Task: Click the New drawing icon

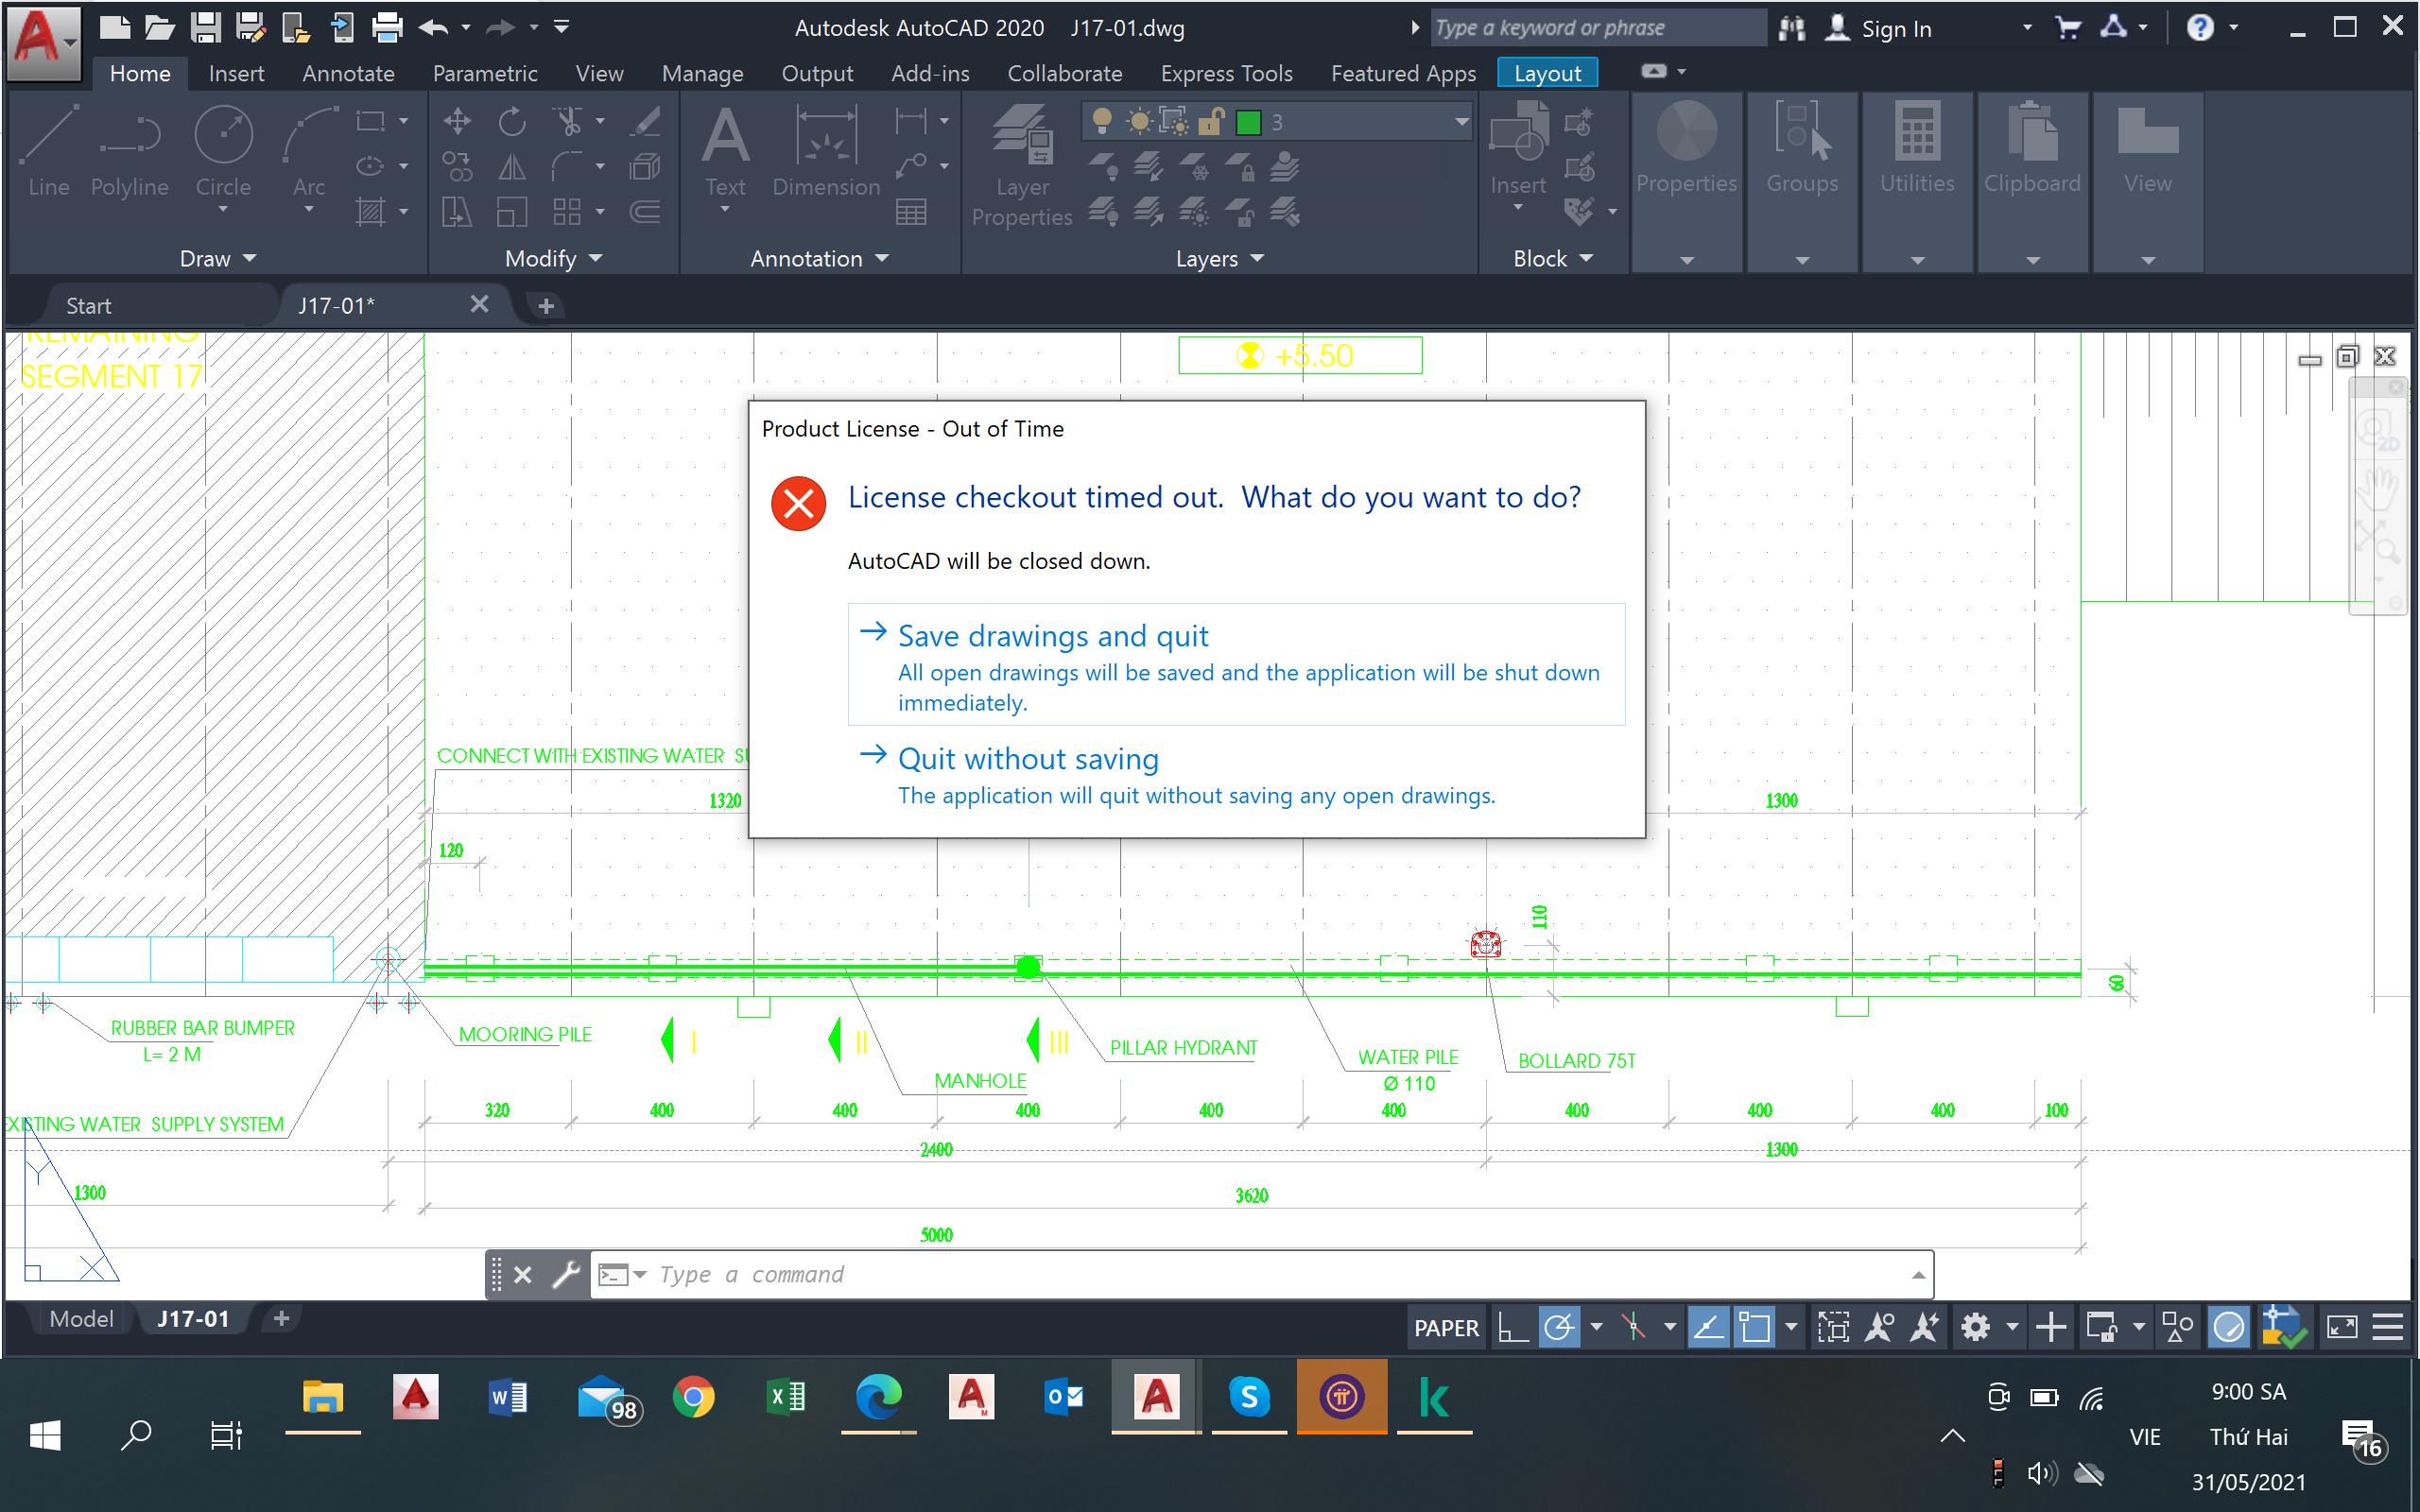Action: (114, 27)
